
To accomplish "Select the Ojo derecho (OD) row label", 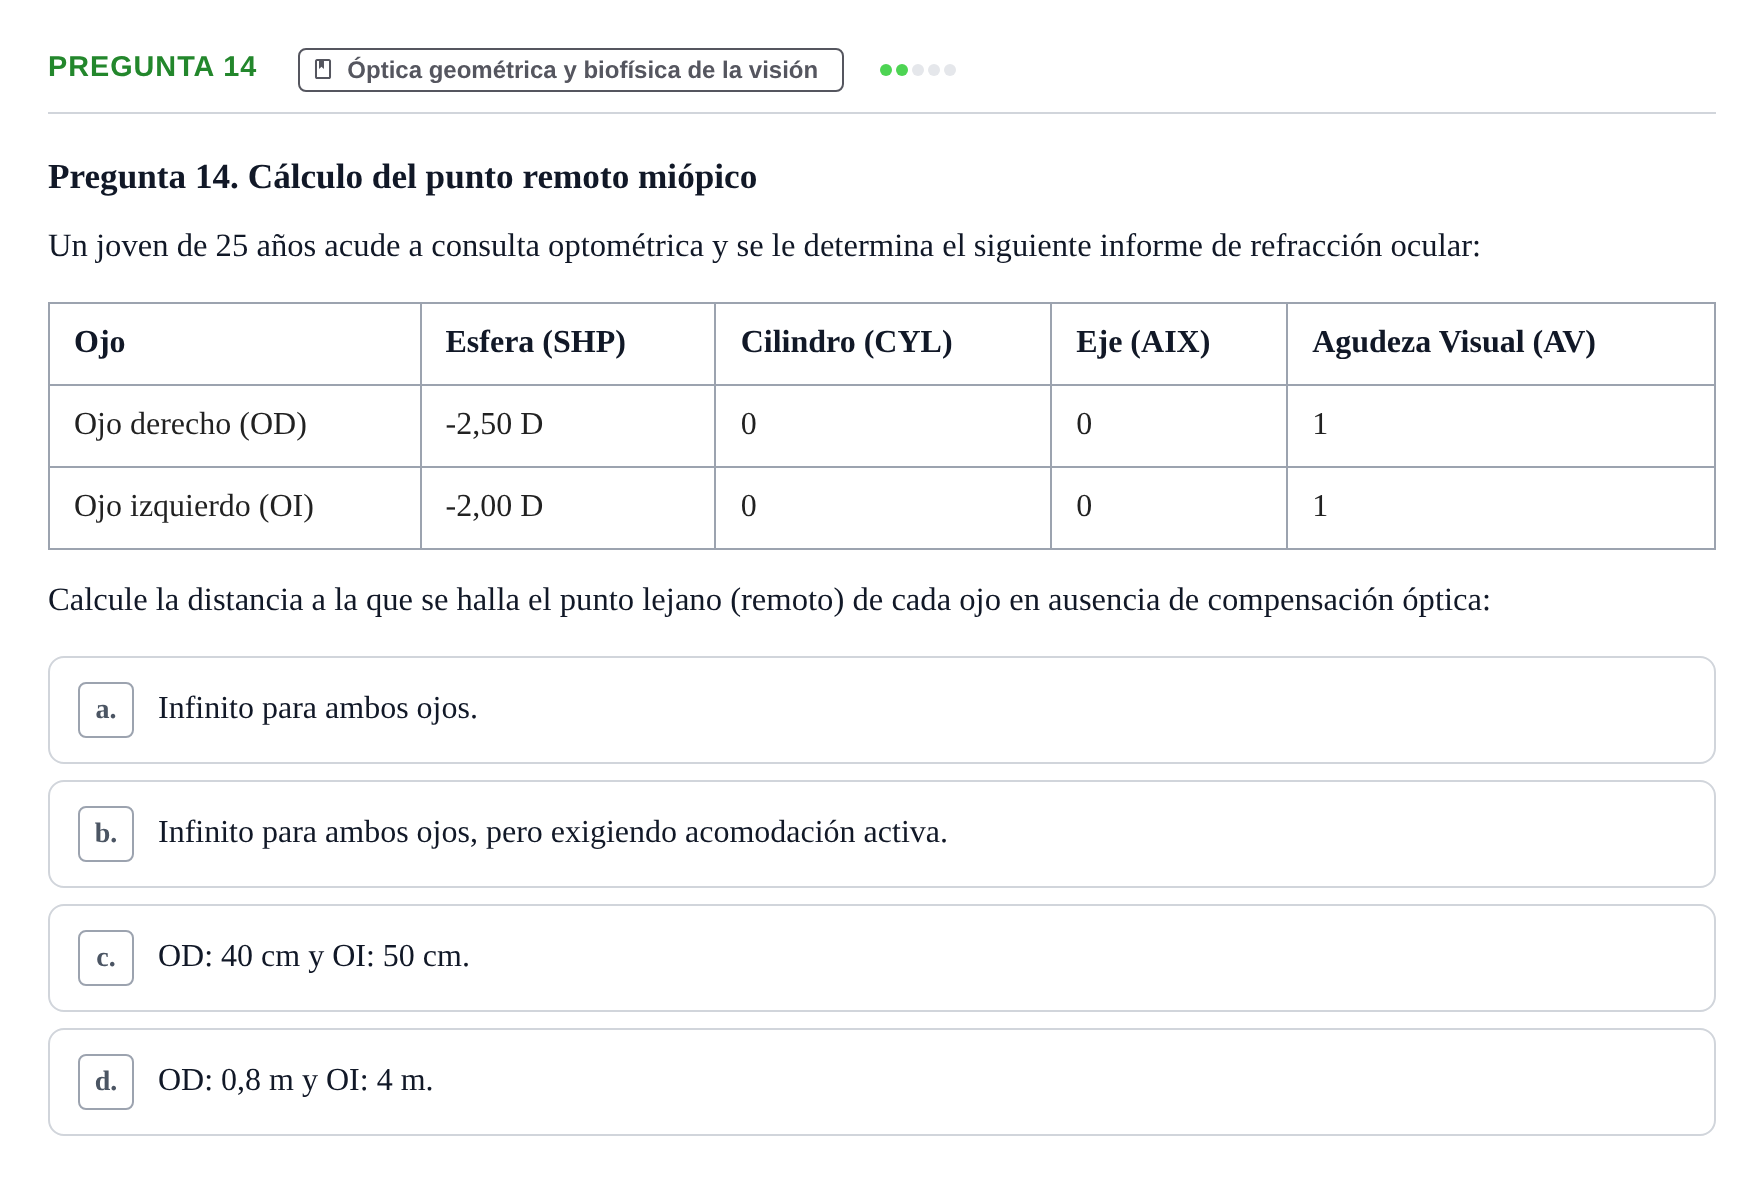I will 190,424.
